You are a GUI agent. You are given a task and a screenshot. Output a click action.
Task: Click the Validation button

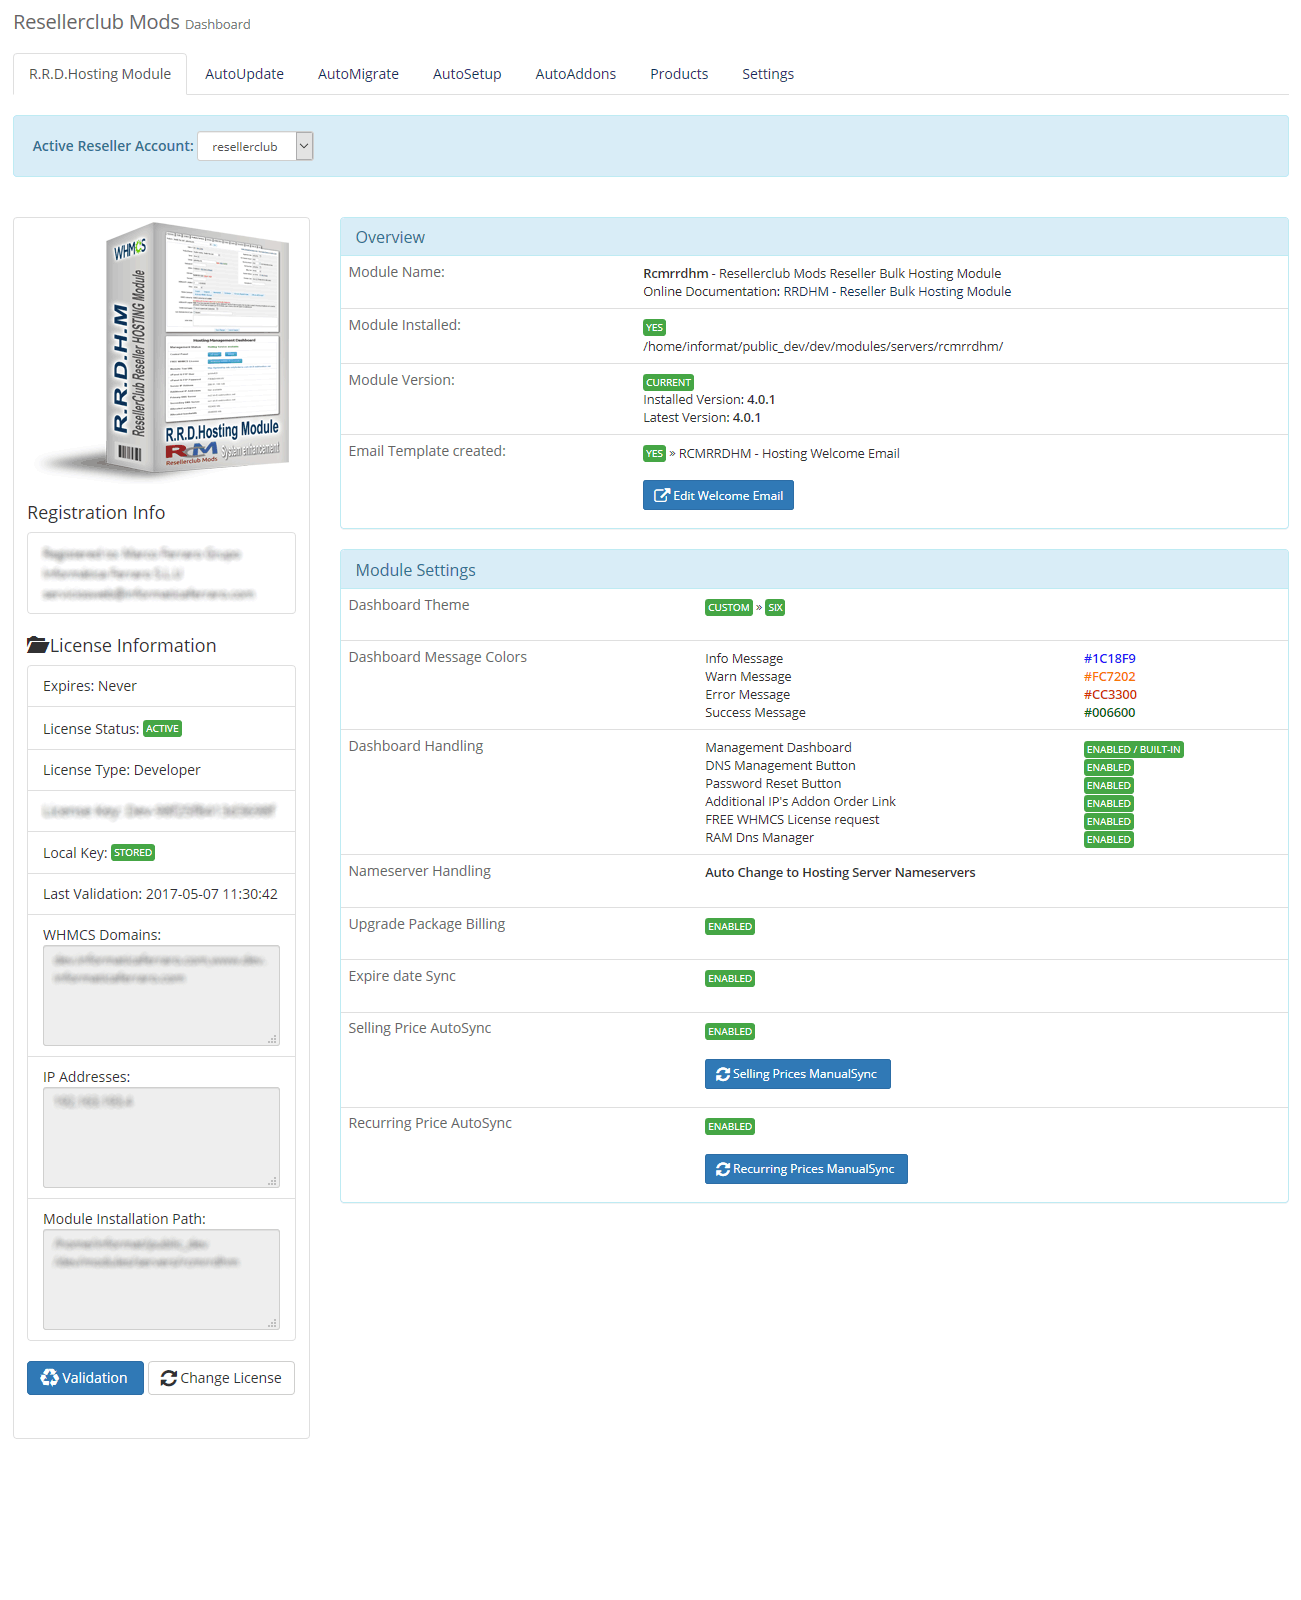point(85,1378)
